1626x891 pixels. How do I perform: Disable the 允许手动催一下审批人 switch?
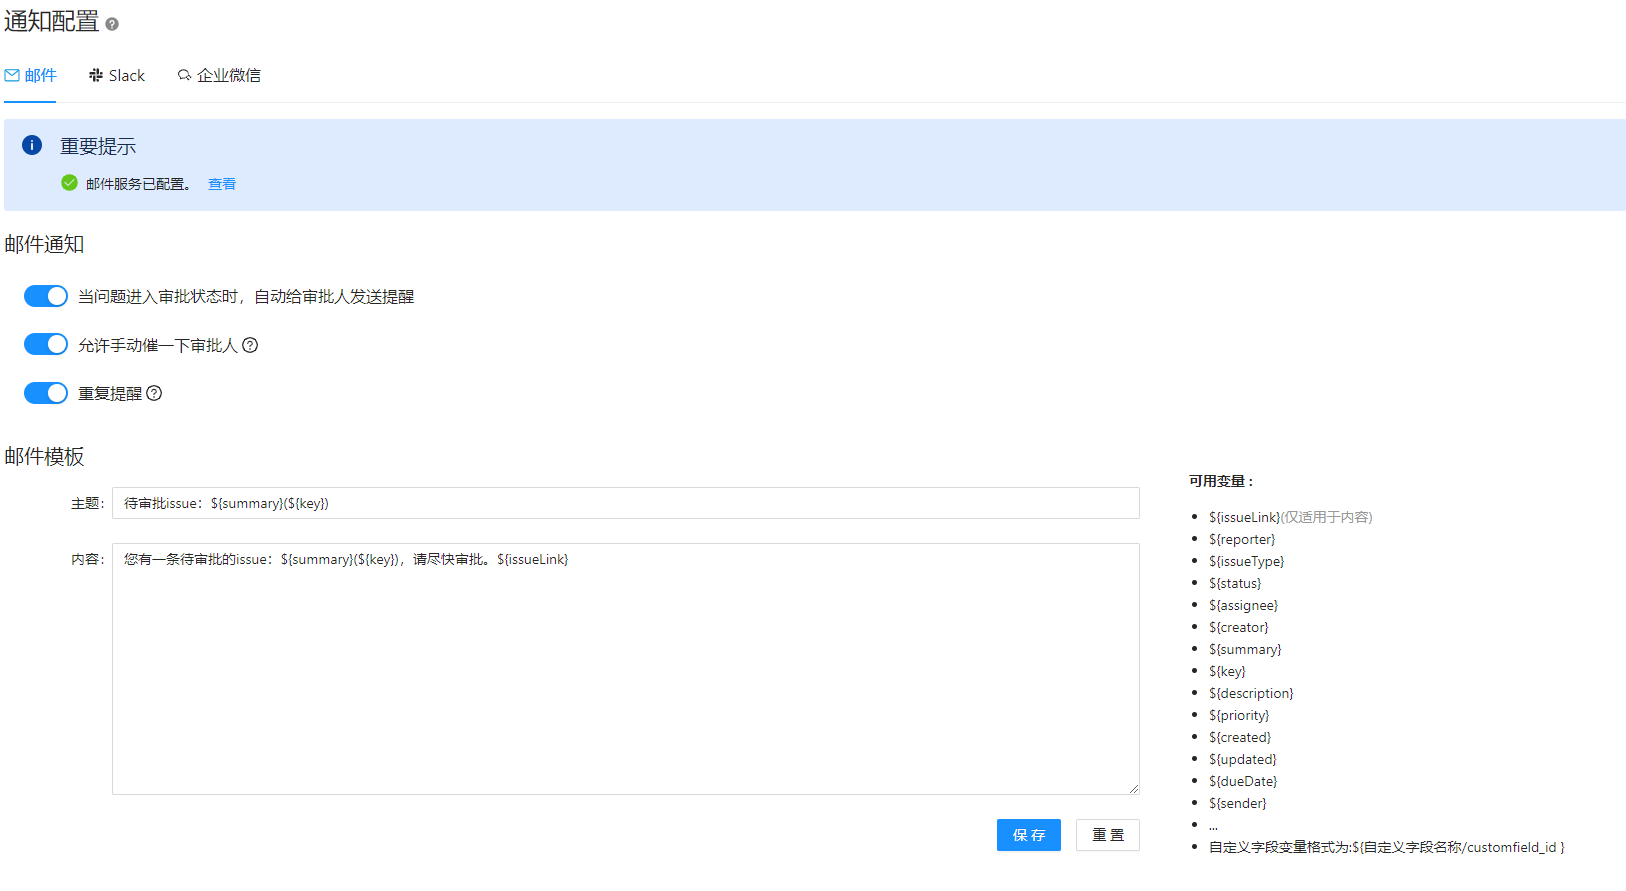(46, 344)
